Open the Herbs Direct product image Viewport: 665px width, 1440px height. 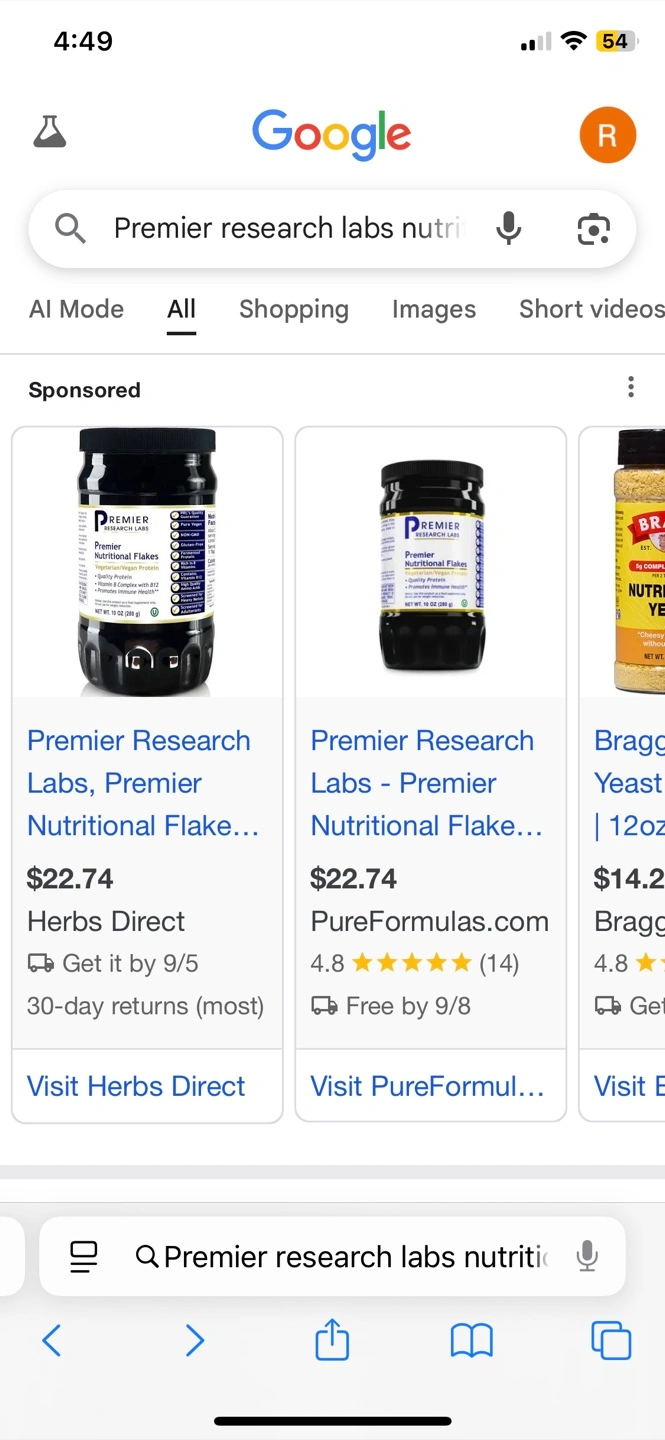pos(147,561)
